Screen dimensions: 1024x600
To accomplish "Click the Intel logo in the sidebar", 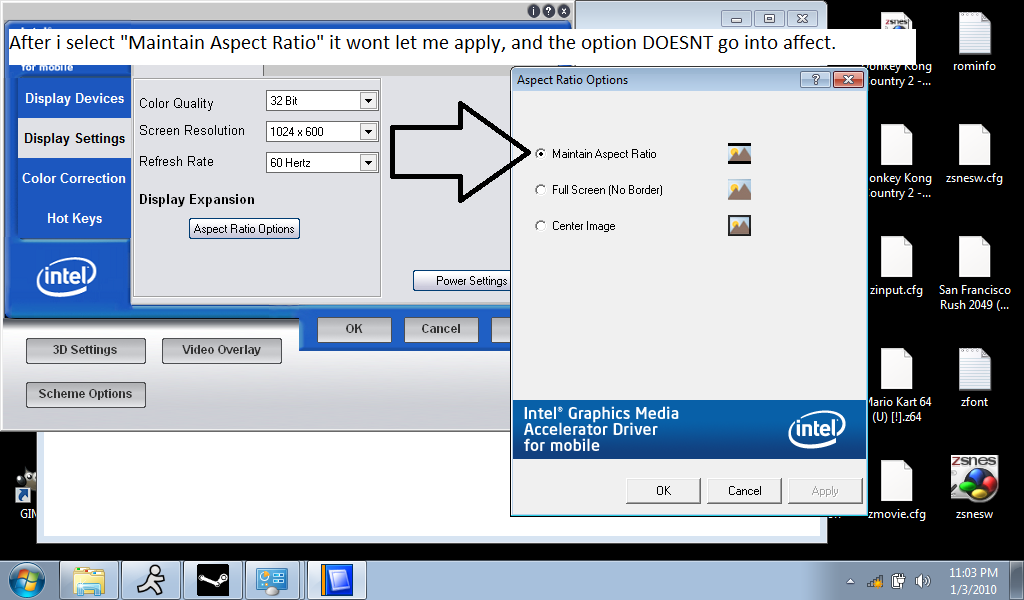I will pos(67,277).
